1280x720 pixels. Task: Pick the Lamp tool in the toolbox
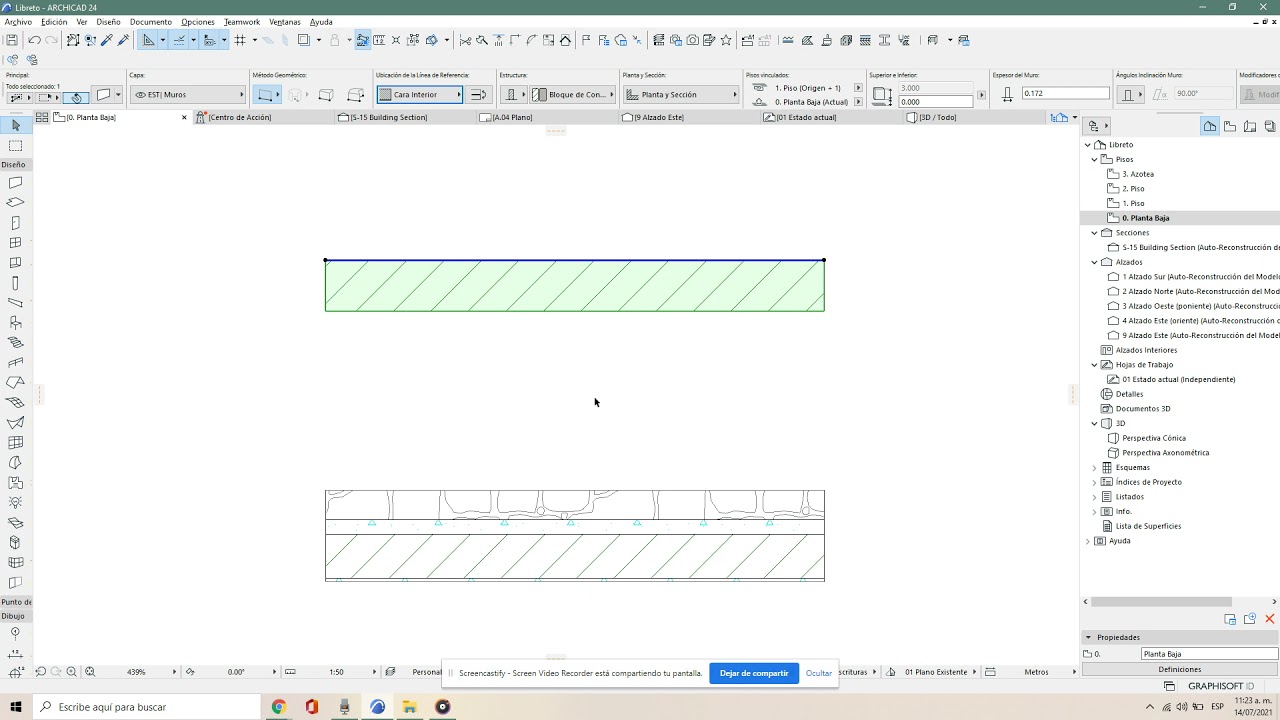tap(15, 503)
